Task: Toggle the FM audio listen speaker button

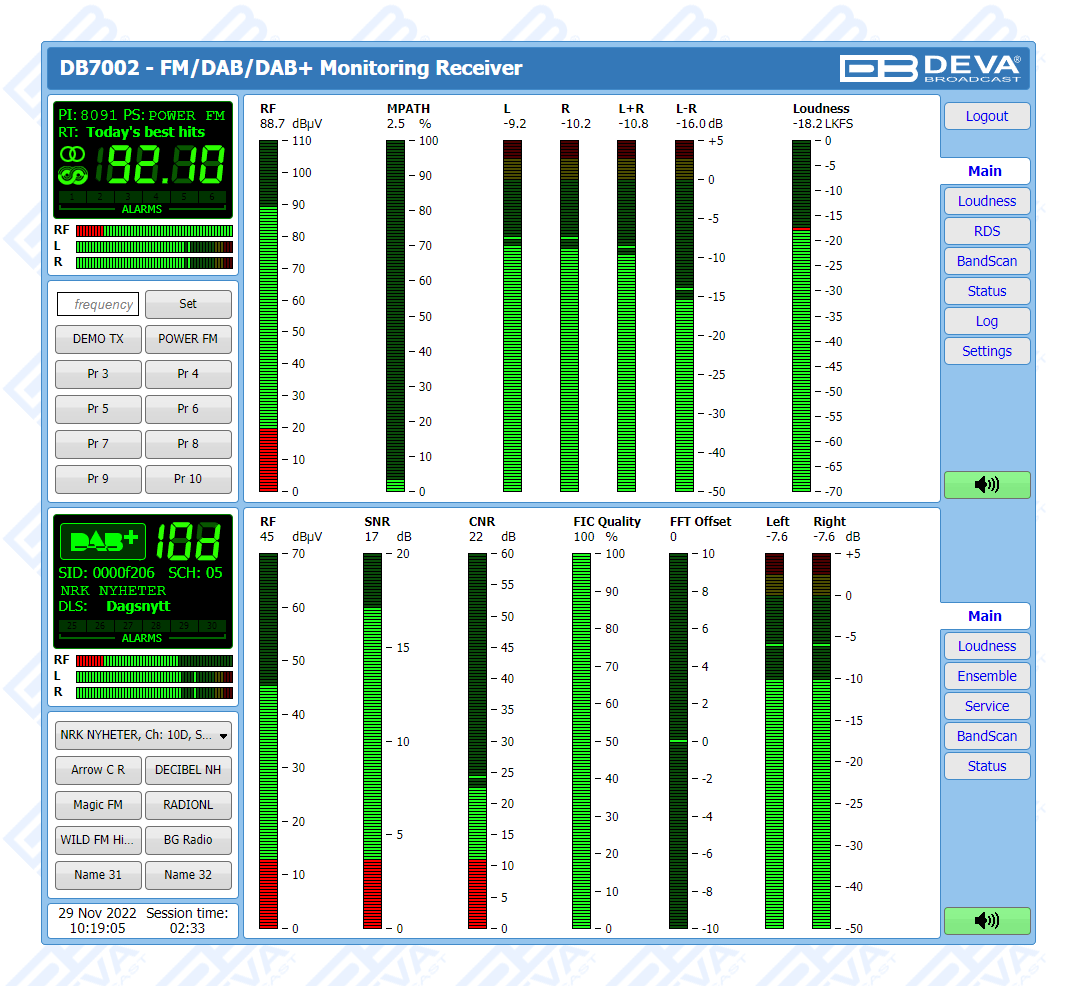Action: click(986, 485)
